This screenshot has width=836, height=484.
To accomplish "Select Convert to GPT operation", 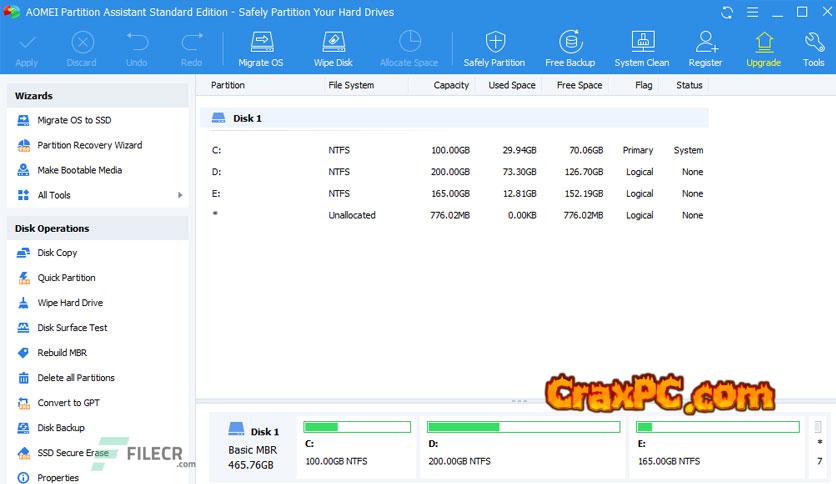I will (x=68, y=403).
